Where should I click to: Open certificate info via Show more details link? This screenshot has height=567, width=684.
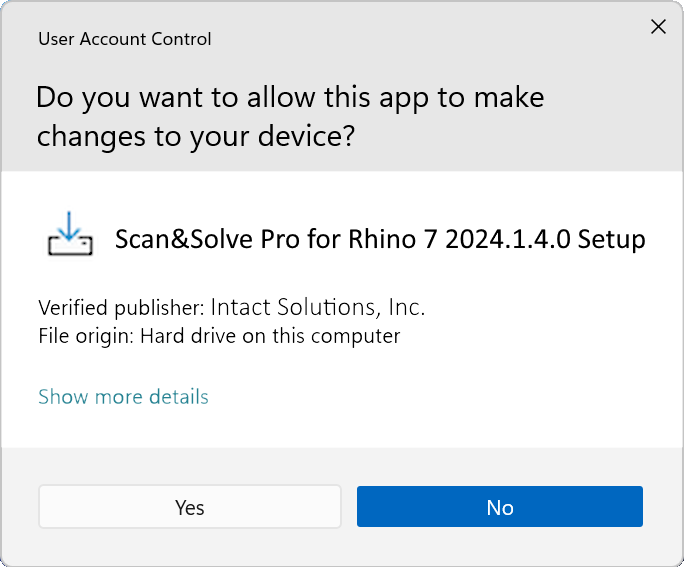[123, 396]
